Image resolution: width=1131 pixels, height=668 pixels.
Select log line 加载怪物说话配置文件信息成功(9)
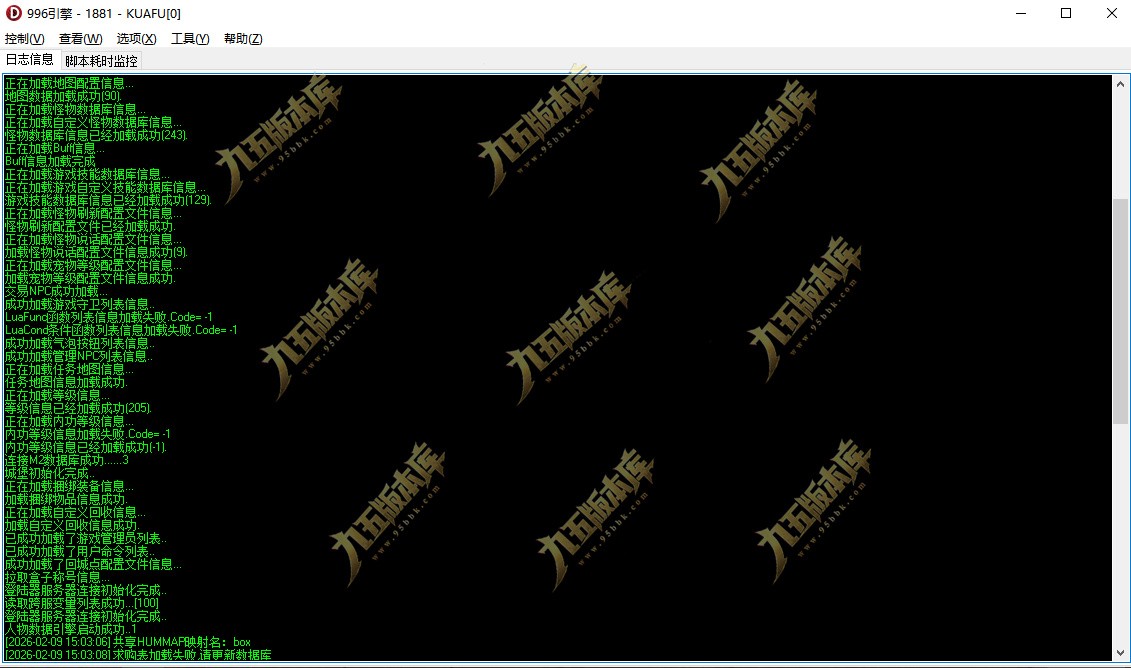coord(96,252)
